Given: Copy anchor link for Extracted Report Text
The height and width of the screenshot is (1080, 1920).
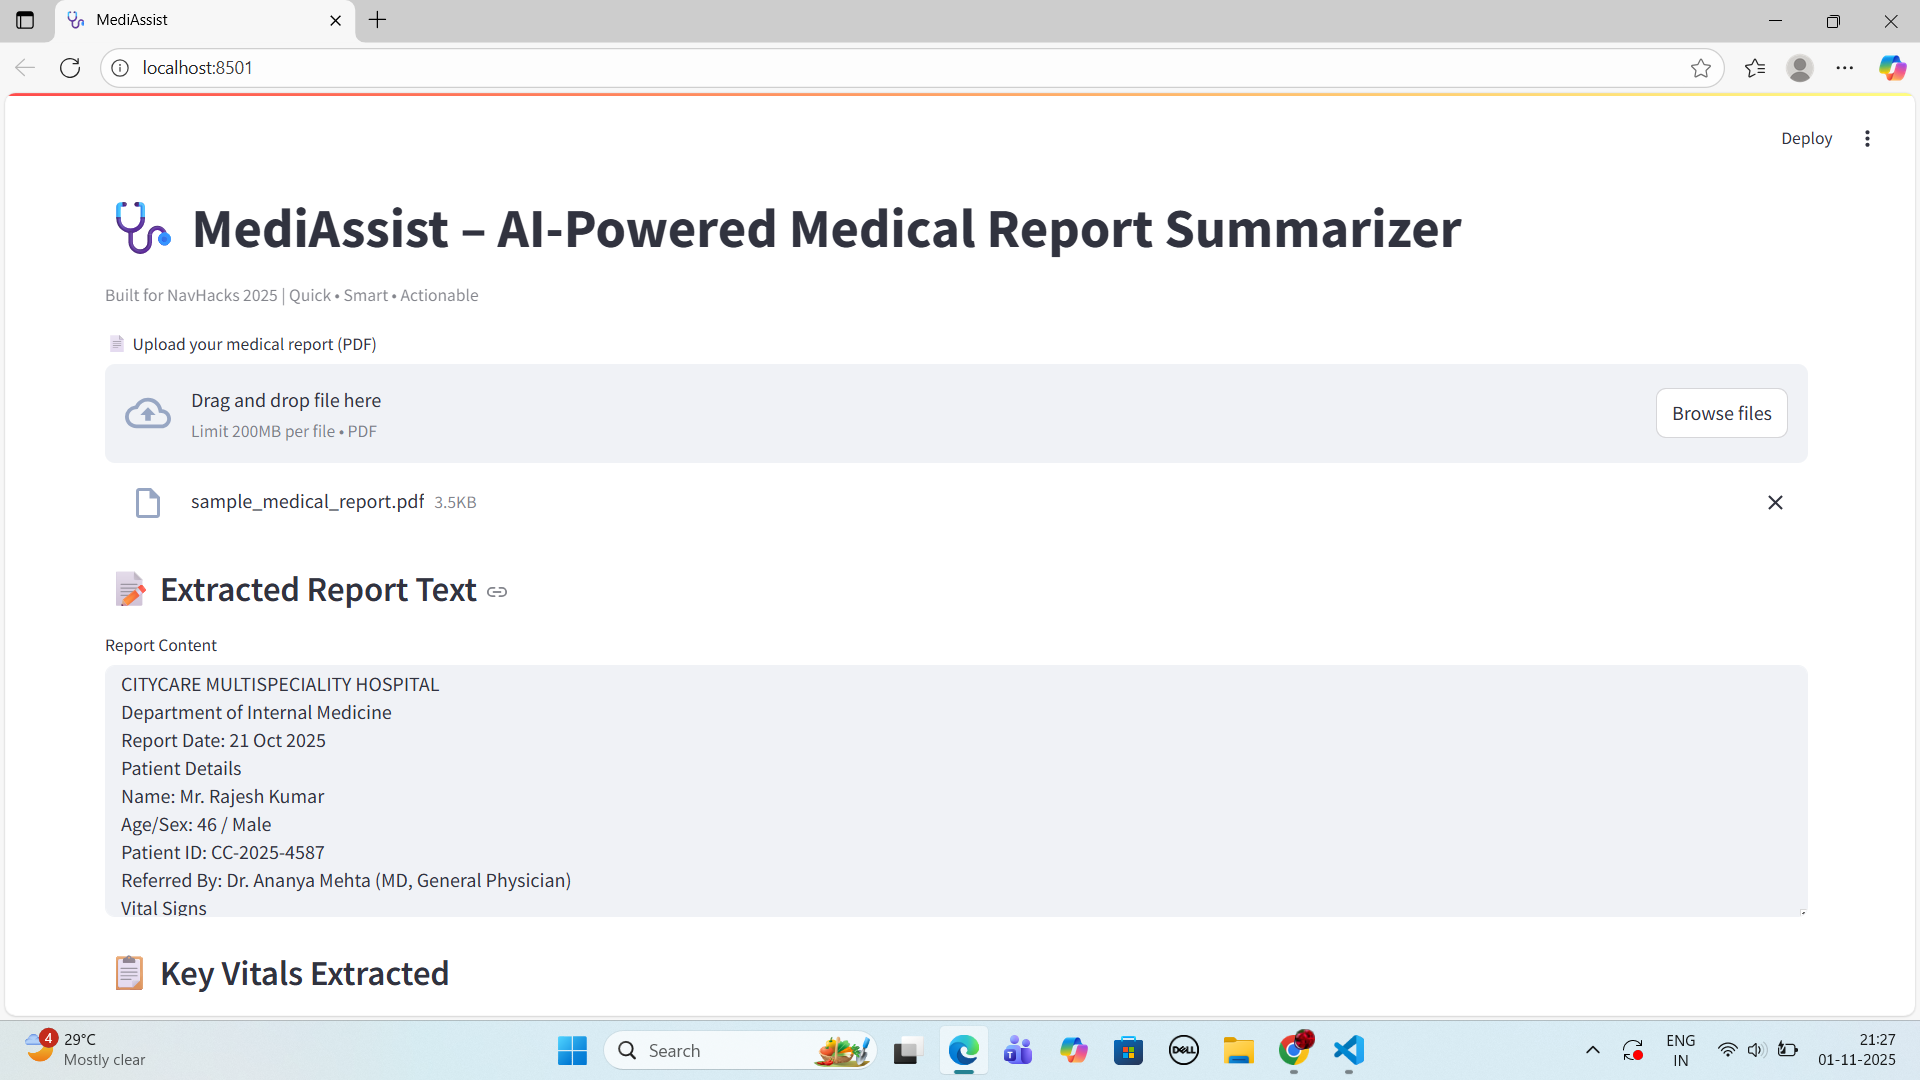Looking at the screenshot, I should coord(497,592).
